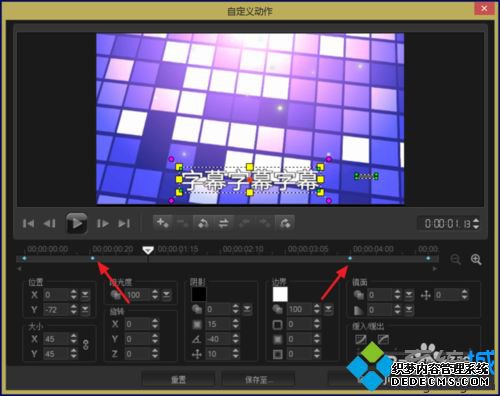Open the mirror opacity slider dropdown
Viewport: 500px width, 396px height.
tap(409, 295)
